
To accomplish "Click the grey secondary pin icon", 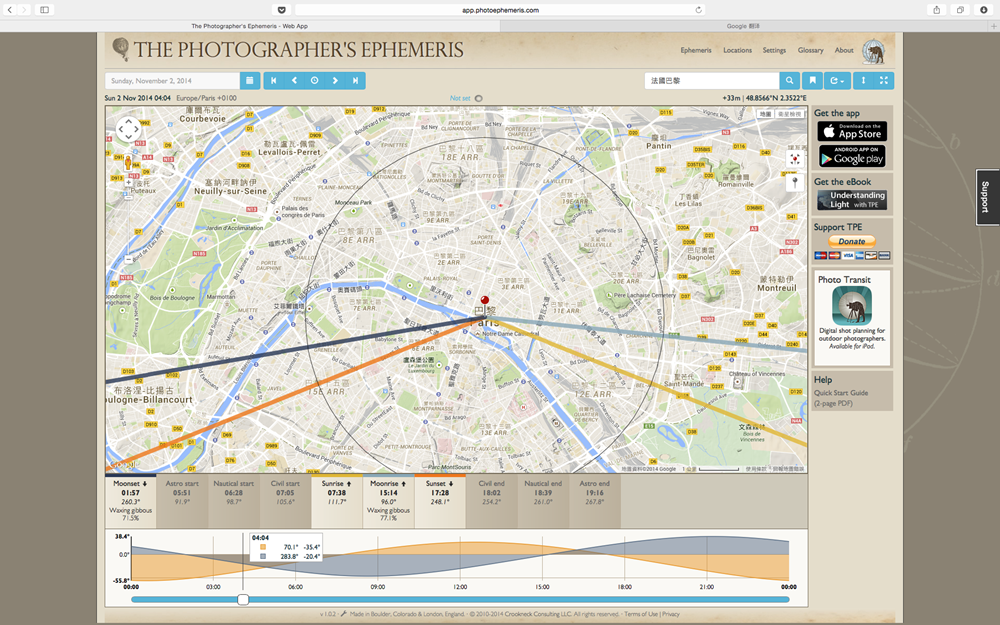I will tap(795, 183).
